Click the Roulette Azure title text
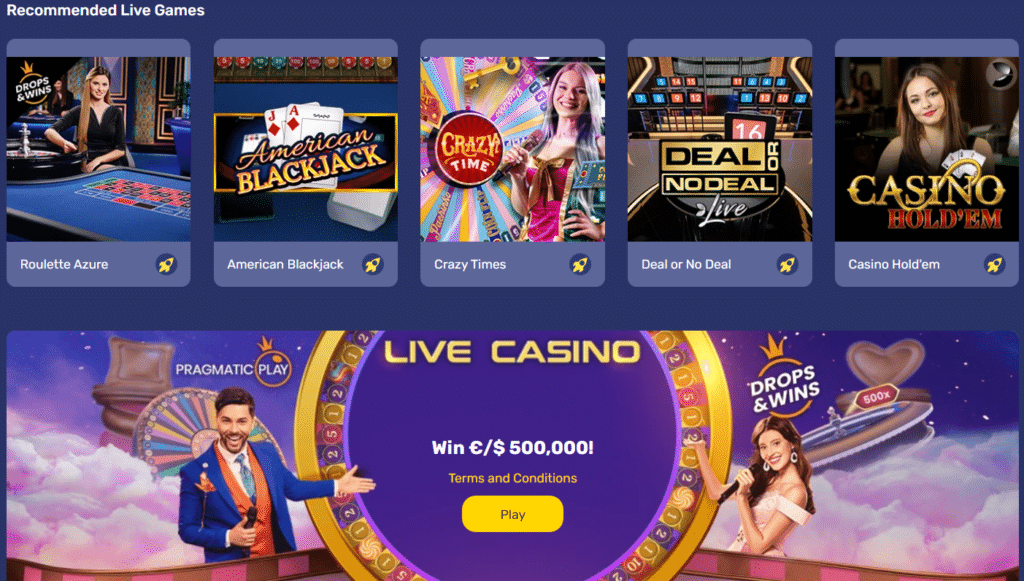The width and height of the screenshot is (1024, 581). [x=64, y=264]
